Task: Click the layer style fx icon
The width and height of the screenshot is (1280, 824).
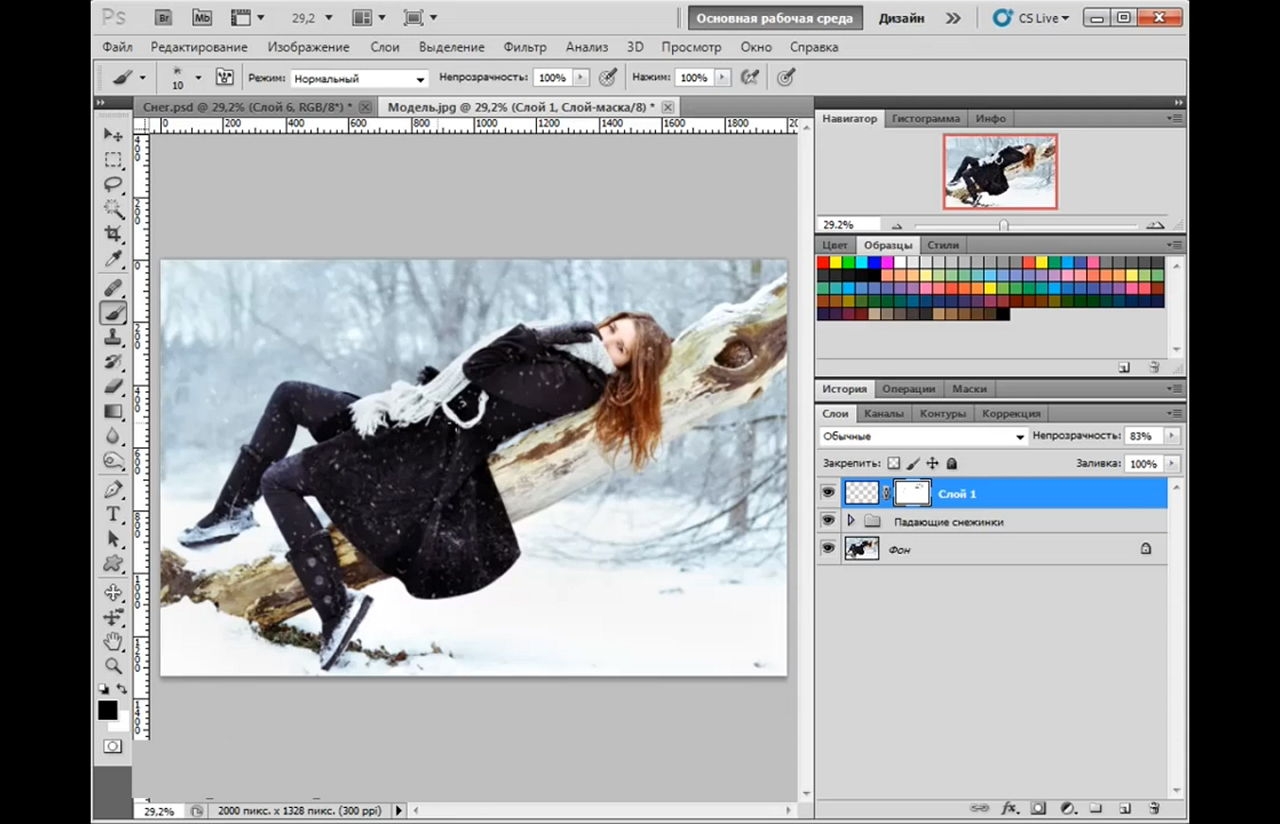Action: point(1010,808)
